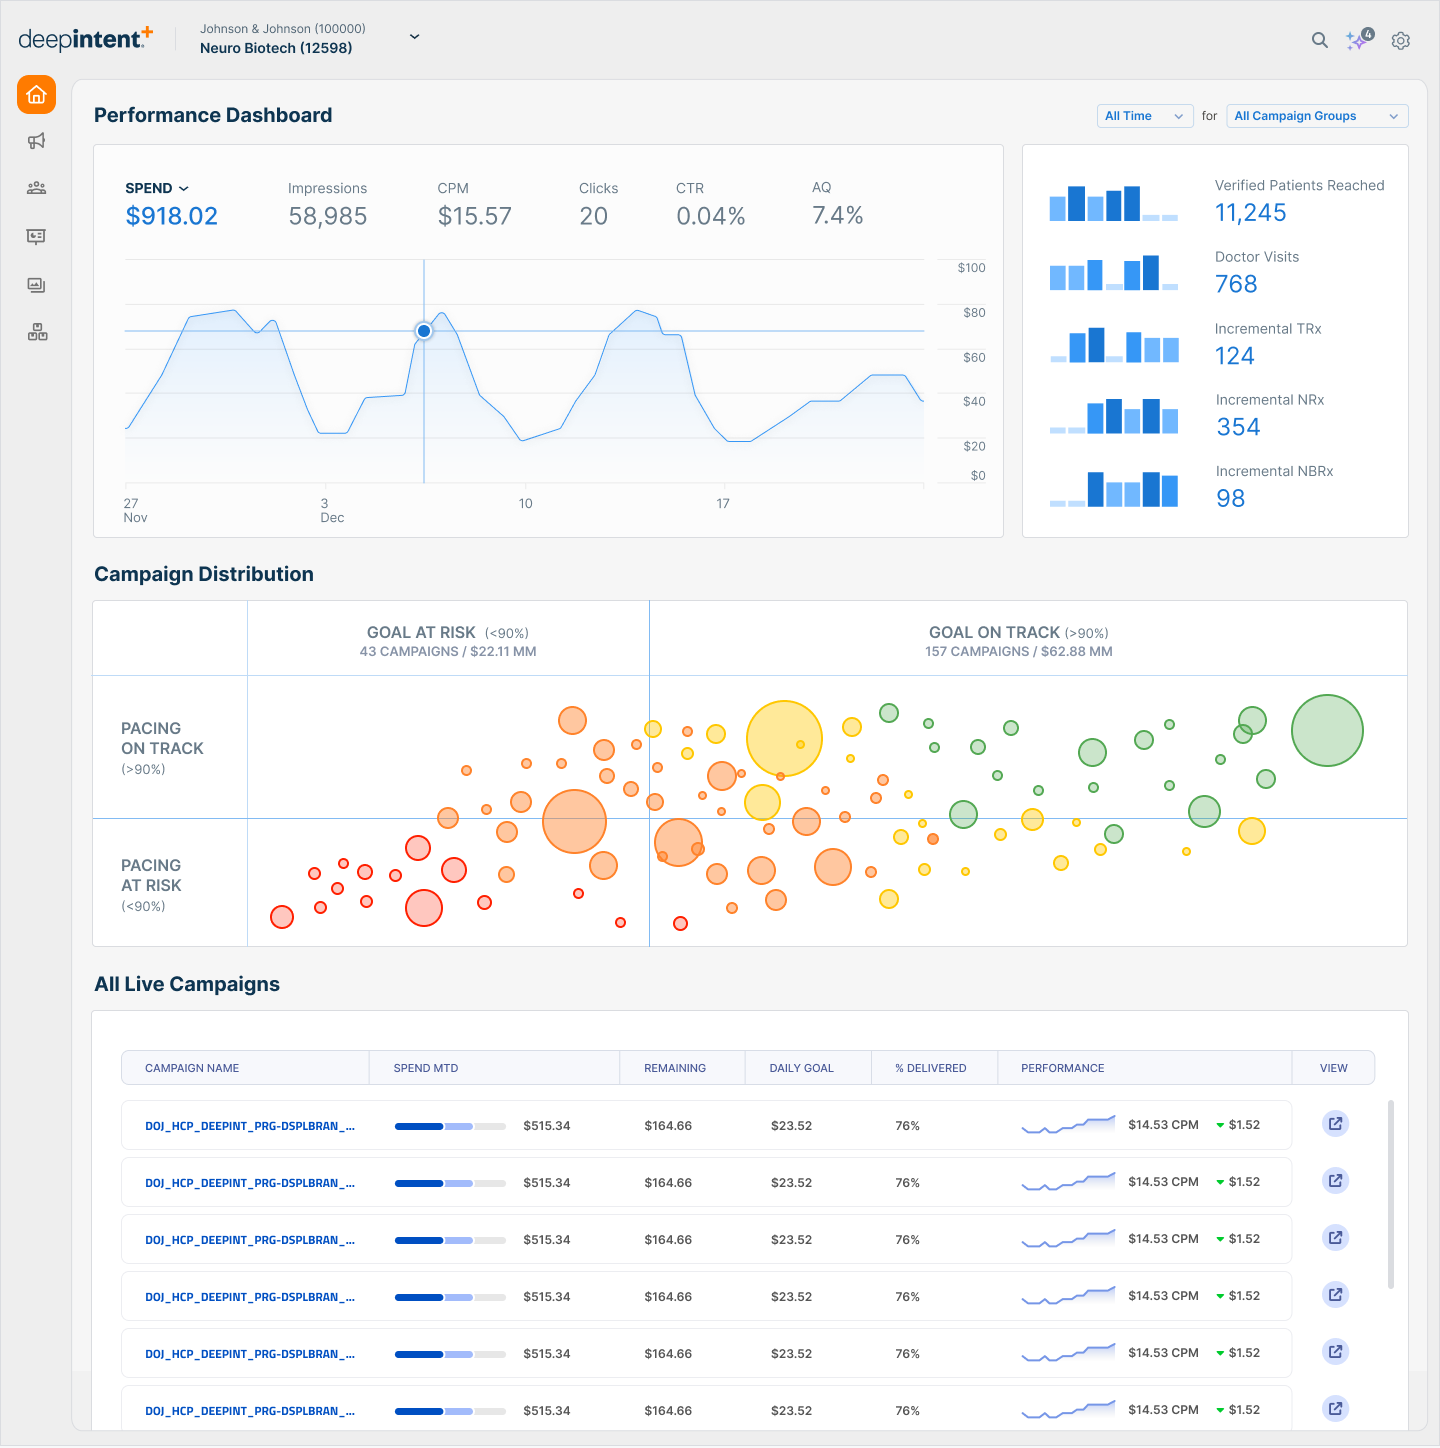Click the % DELIVERED column header
Image resolution: width=1440 pixels, height=1448 pixels.
point(930,1068)
